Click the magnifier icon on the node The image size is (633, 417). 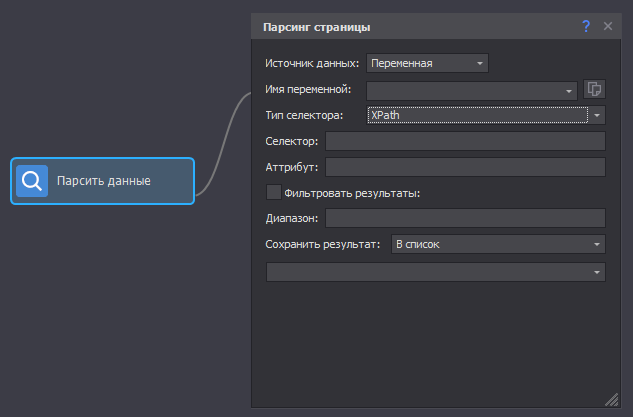(x=32, y=181)
